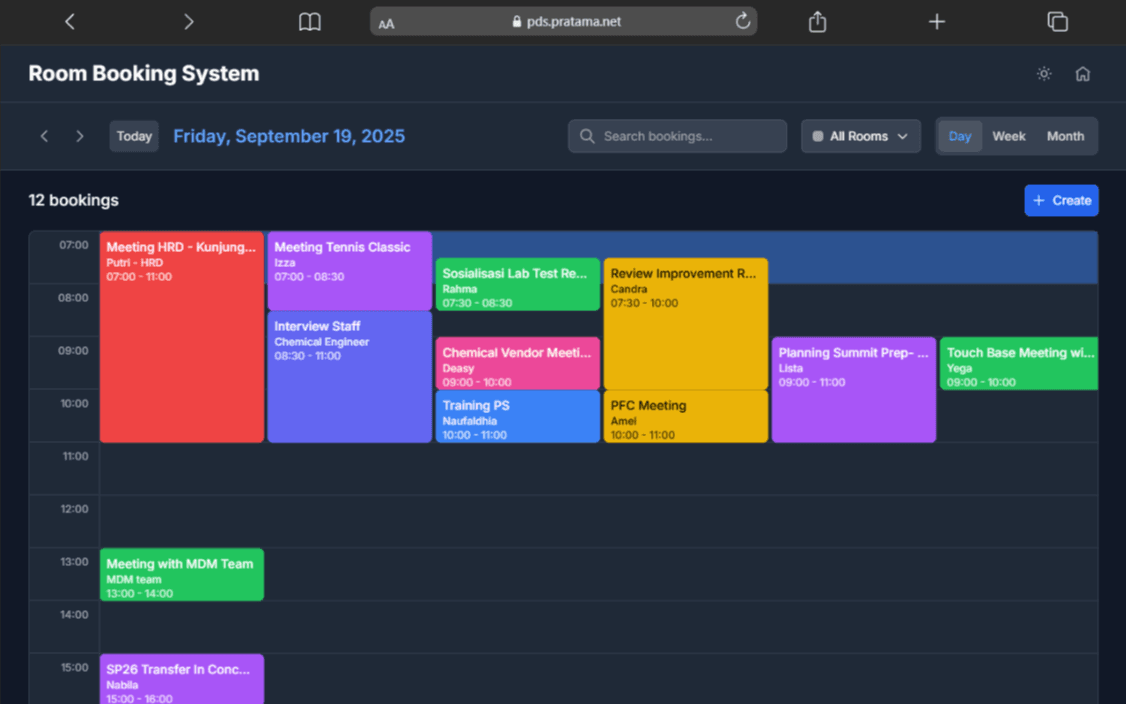Viewport: 1126px width, 704px height.
Task: Open Meeting with MDM Team booking
Action: coord(182,575)
